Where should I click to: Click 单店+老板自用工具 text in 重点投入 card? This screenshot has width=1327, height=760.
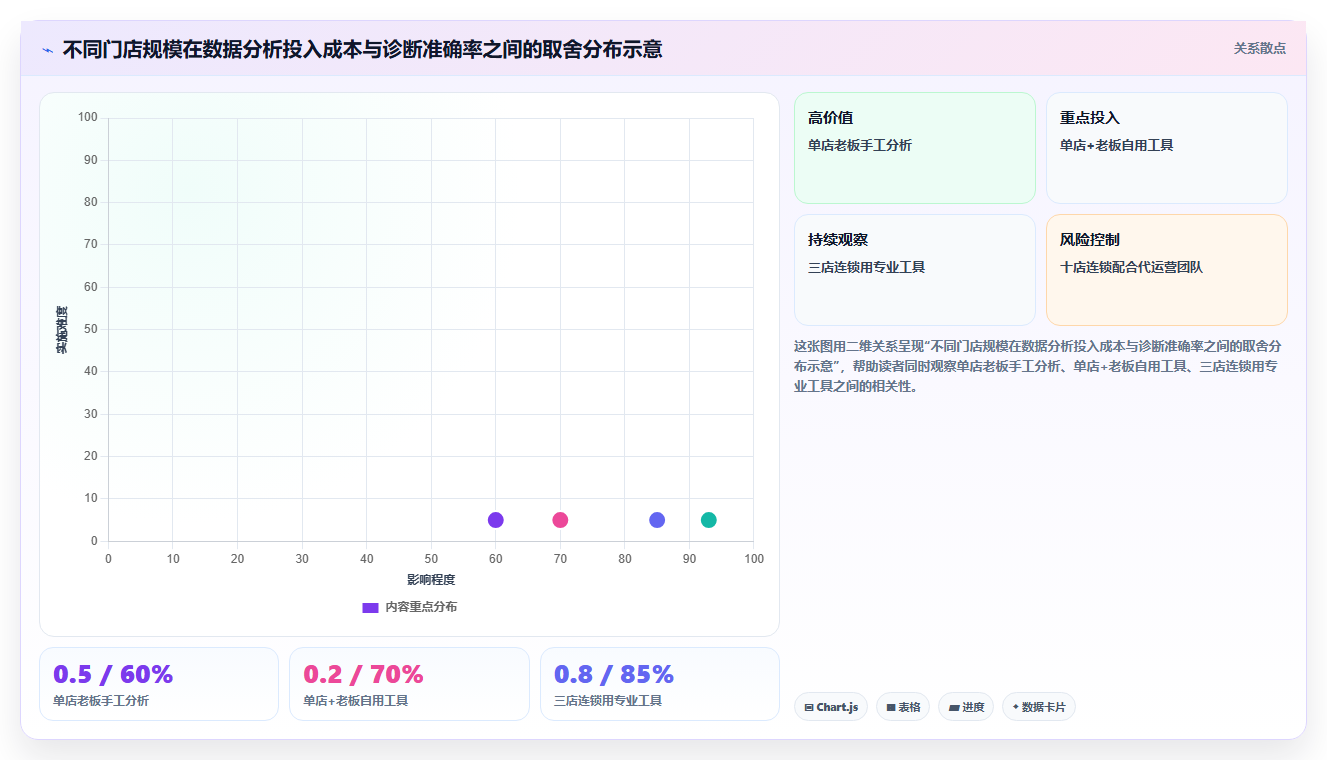click(1117, 146)
